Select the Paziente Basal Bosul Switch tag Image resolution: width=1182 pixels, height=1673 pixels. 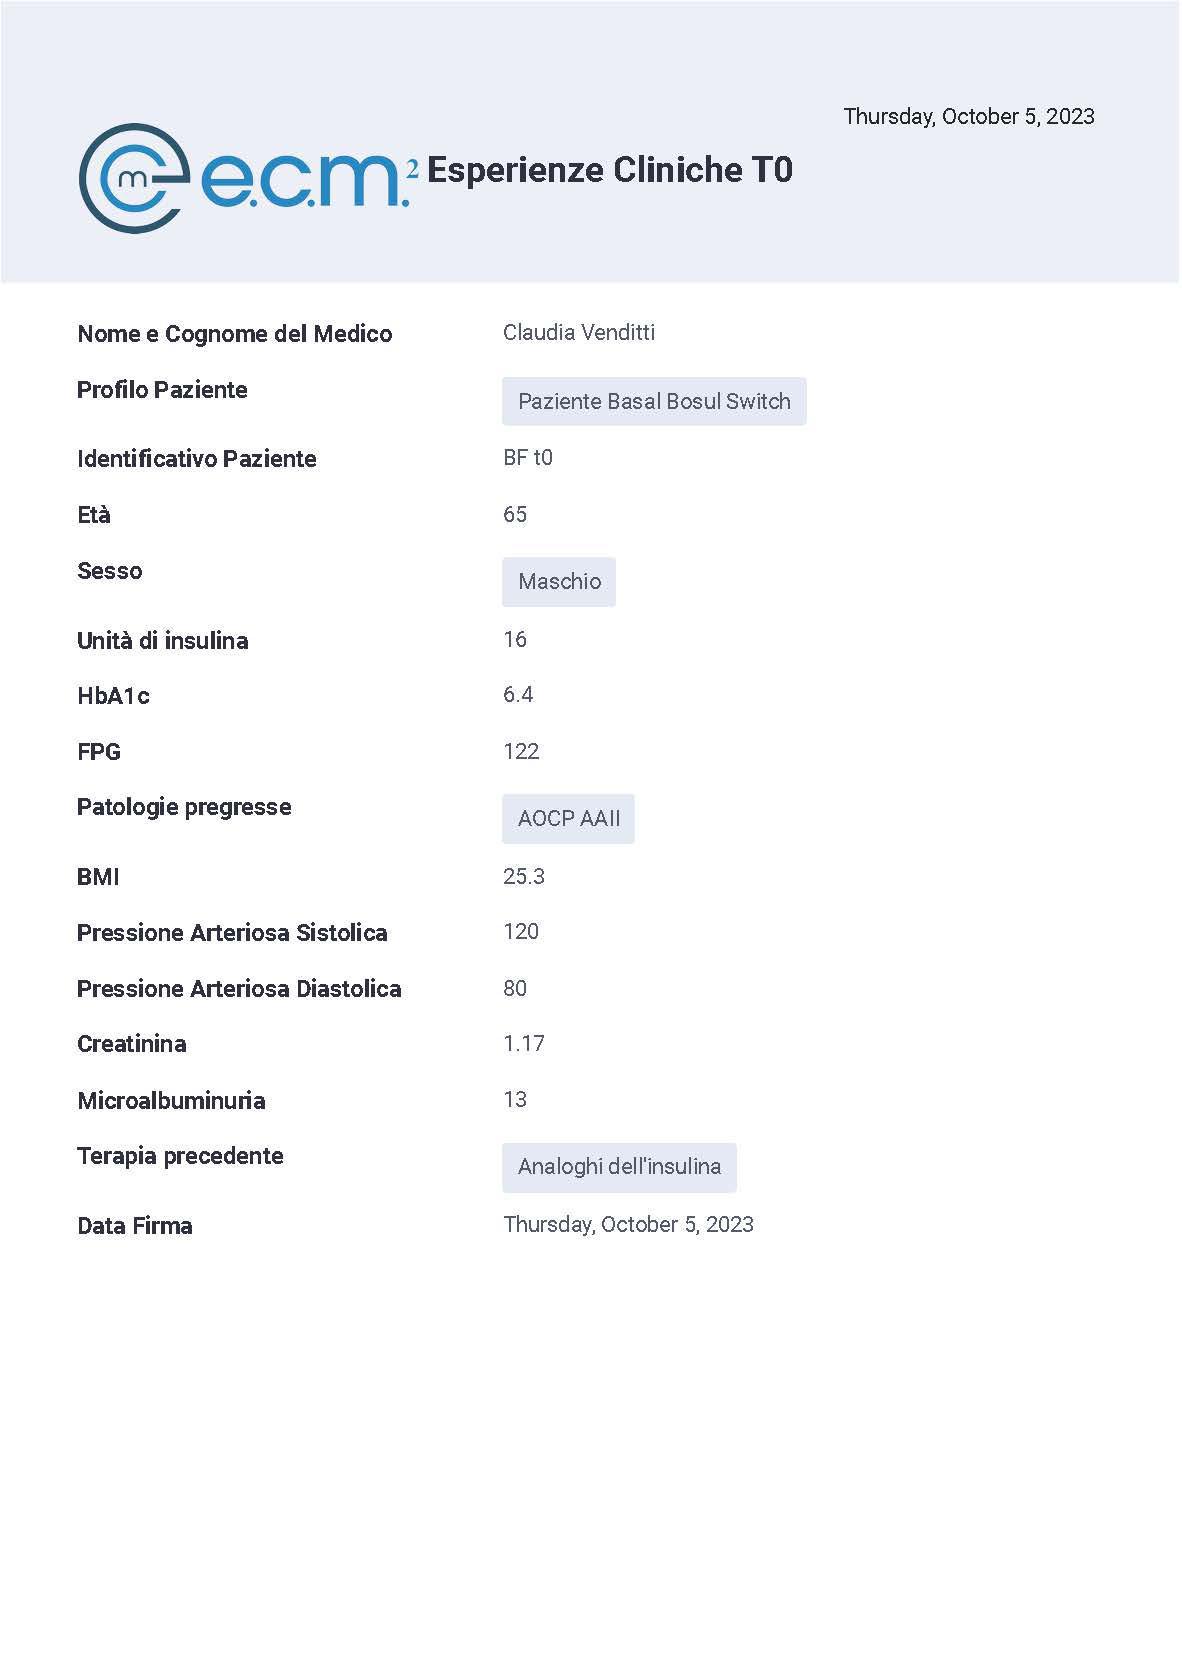tap(654, 401)
